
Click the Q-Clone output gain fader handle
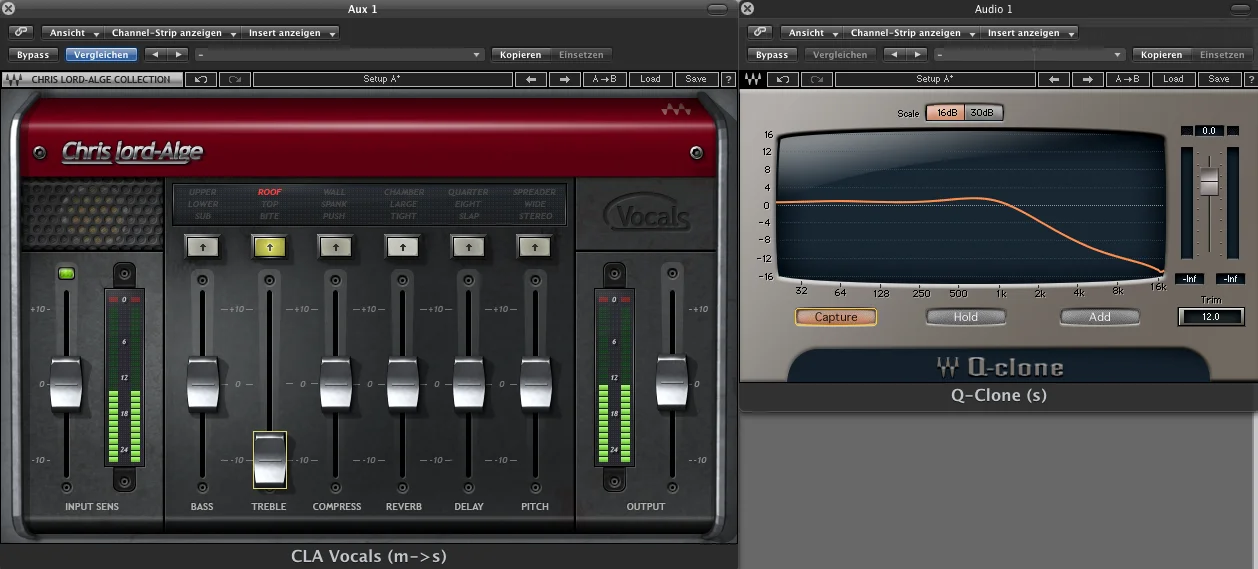(x=1209, y=181)
